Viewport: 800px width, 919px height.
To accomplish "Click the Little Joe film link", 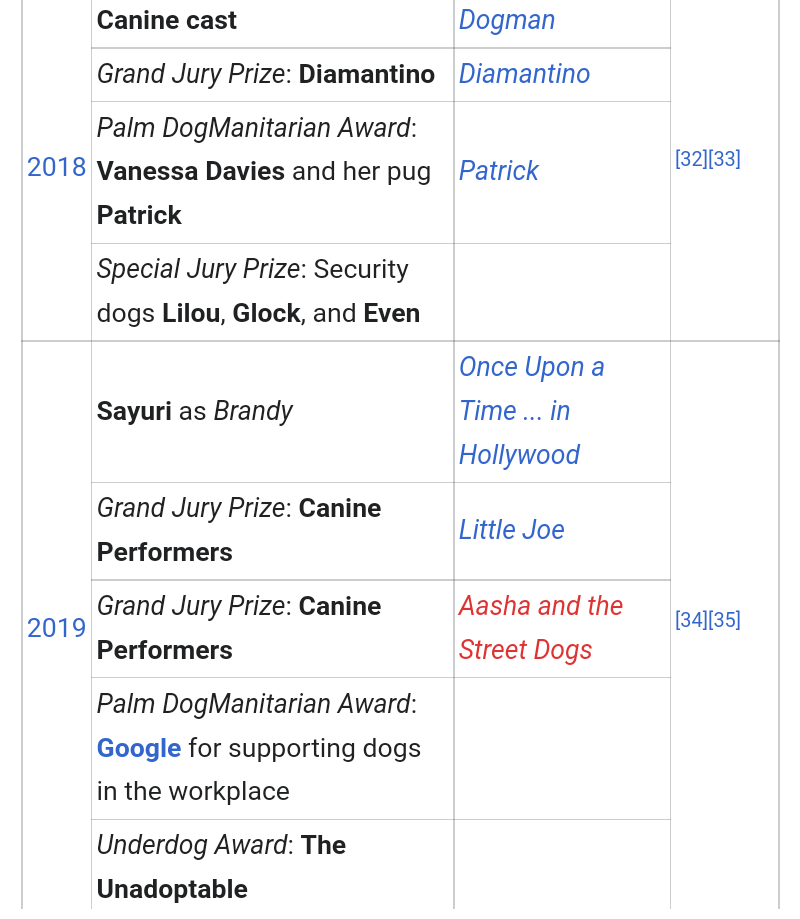I will 511,530.
